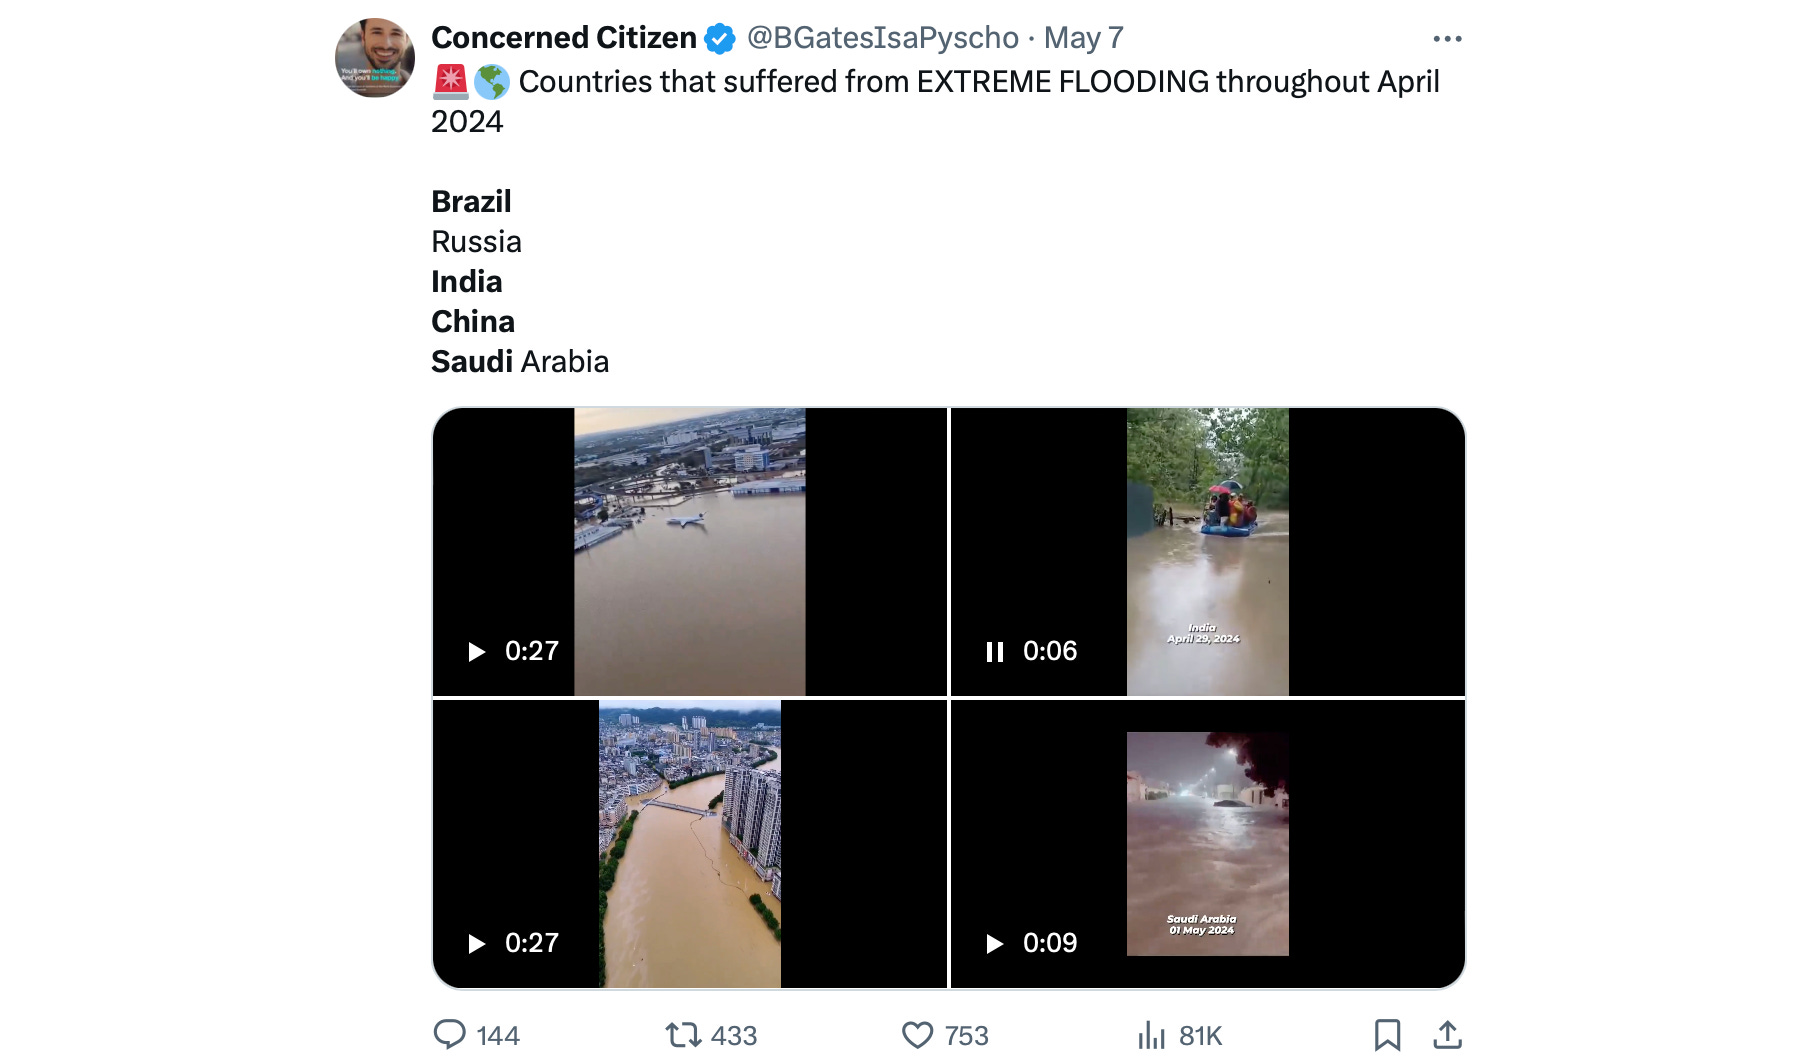Open the India rescue boat video thumbnail

(x=1207, y=551)
